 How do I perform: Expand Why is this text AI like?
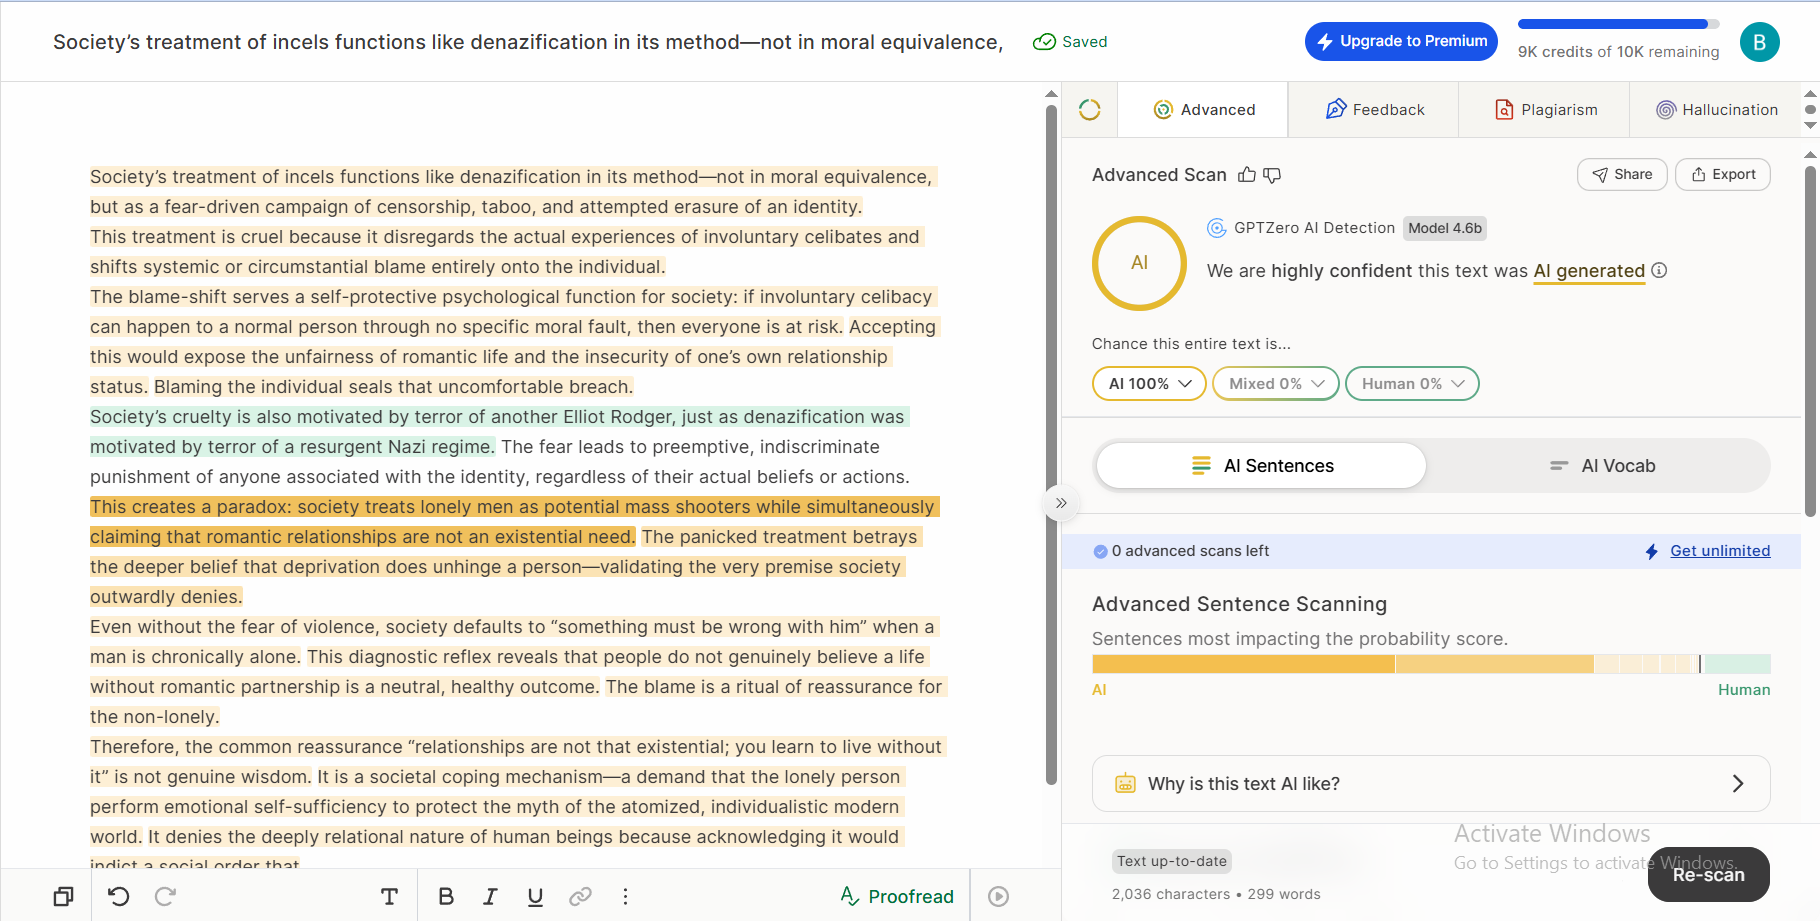click(x=1431, y=784)
